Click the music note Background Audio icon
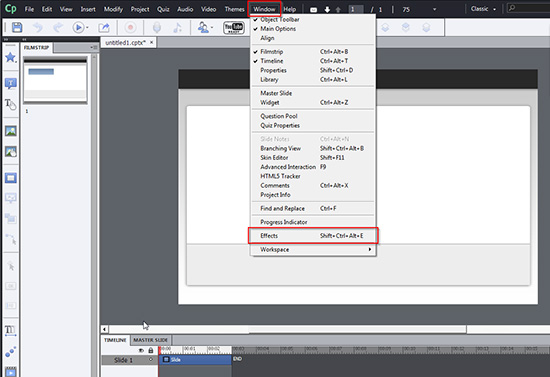Viewport: 550px width, 377px height. click(x=177, y=27)
